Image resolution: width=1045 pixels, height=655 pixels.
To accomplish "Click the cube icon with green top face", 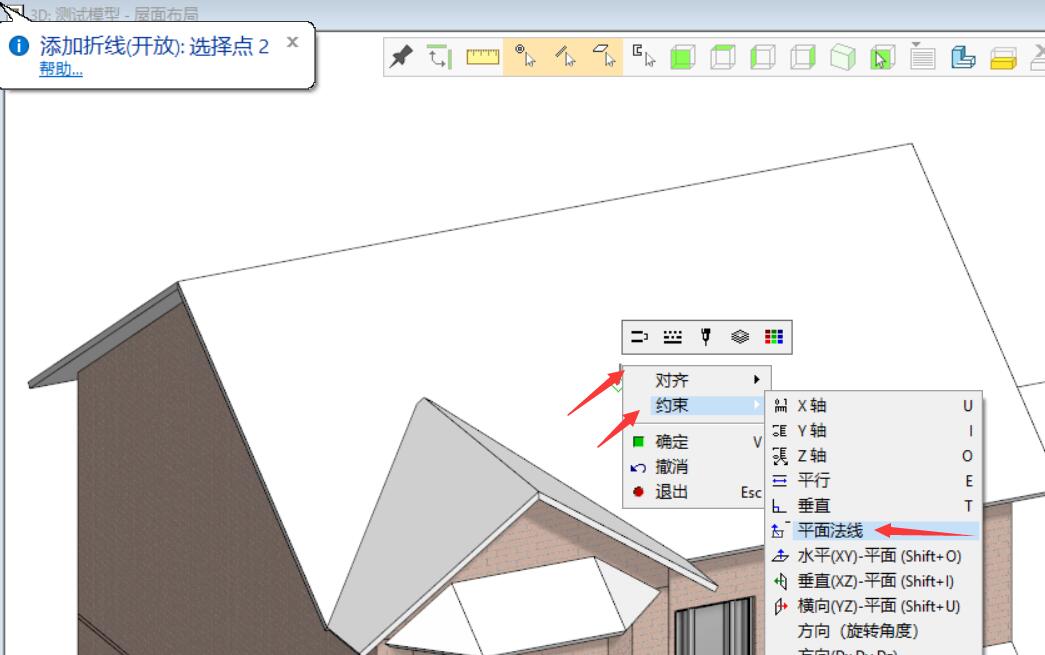I will pos(722,57).
